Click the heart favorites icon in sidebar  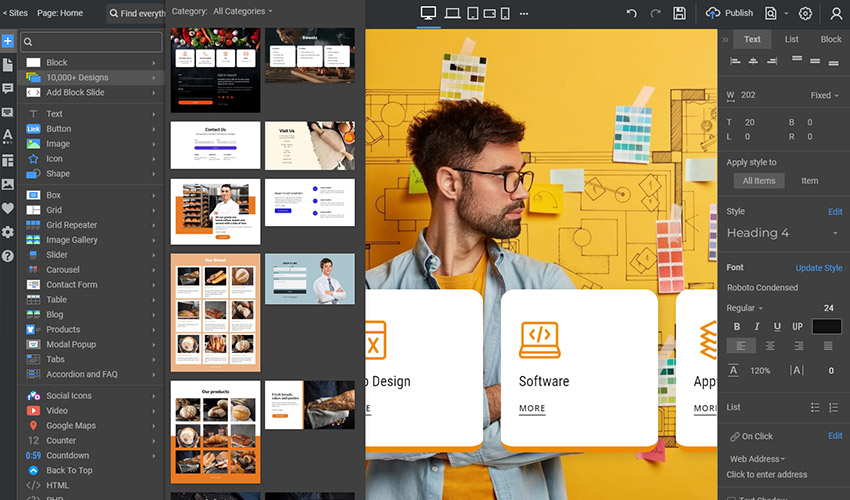point(8,208)
